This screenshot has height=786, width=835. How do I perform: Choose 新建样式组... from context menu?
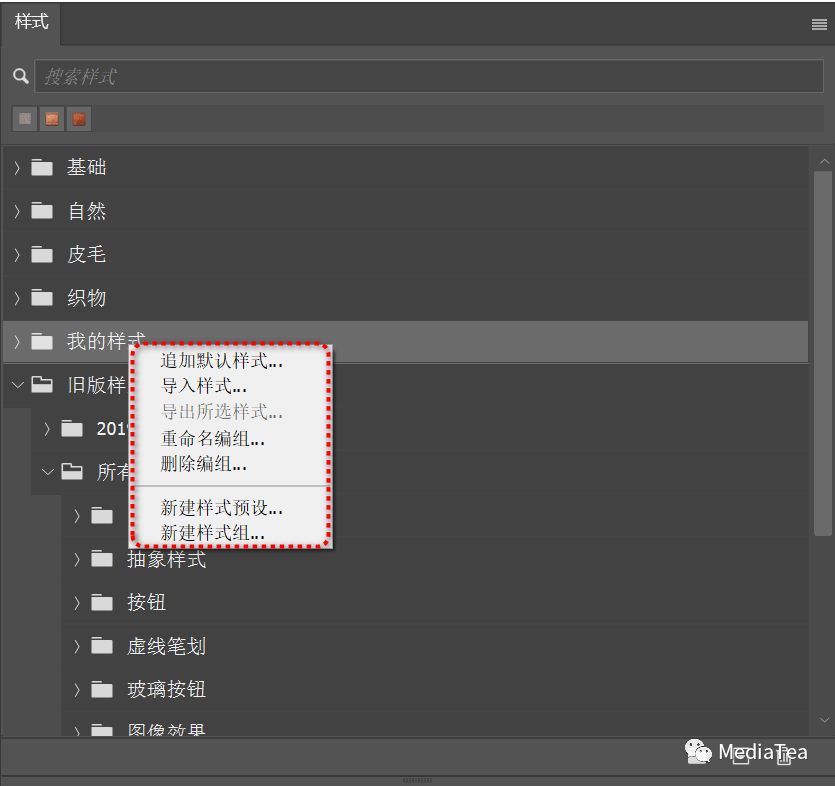[x=212, y=533]
